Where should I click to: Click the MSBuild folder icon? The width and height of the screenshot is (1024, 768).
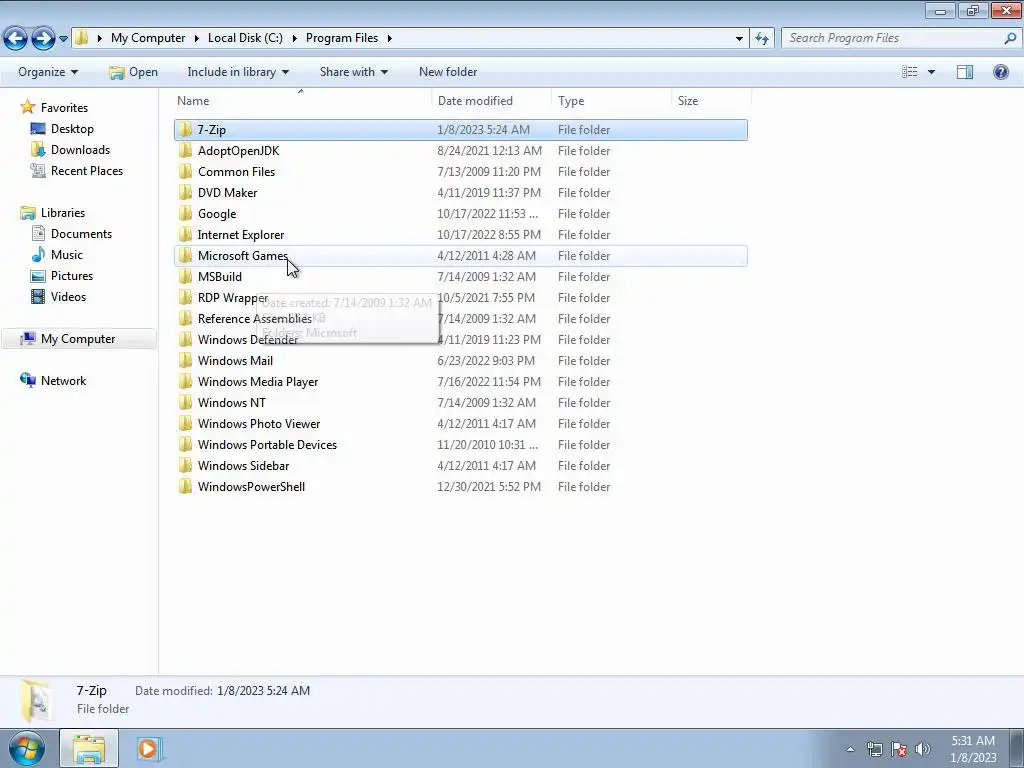[185, 276]
